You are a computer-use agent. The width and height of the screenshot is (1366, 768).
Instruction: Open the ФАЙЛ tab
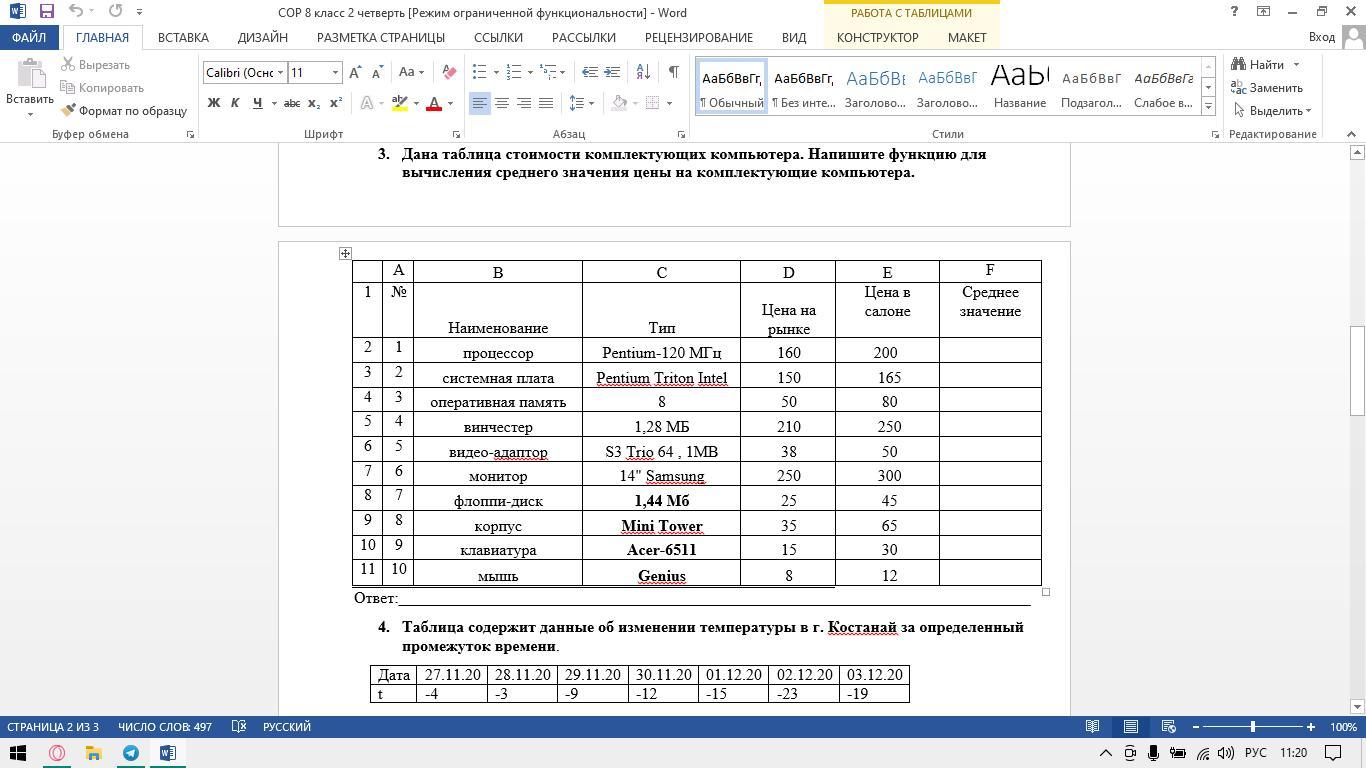[x=29, y=37]
